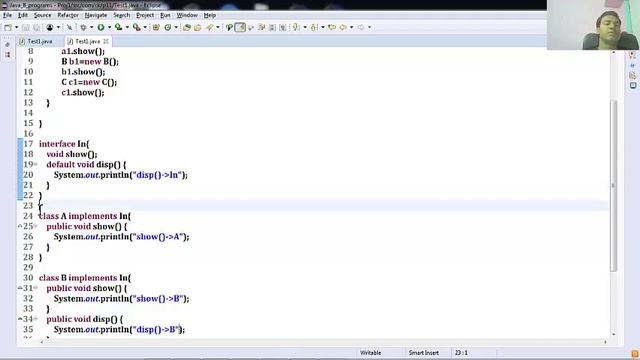Click the Writable status bar entry
640x360 pixels.
click(x=371, y=353)
